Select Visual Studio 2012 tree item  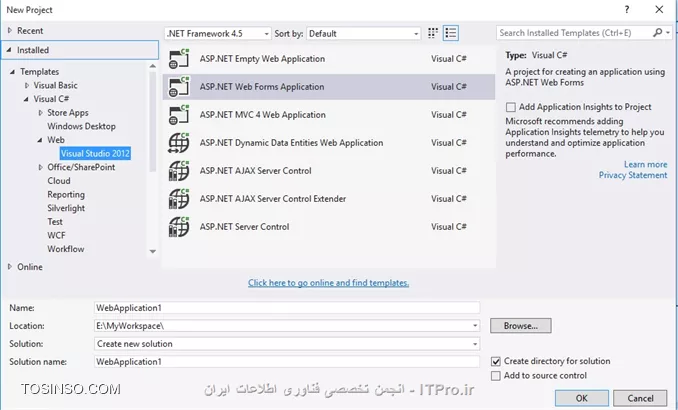point(95,154)
